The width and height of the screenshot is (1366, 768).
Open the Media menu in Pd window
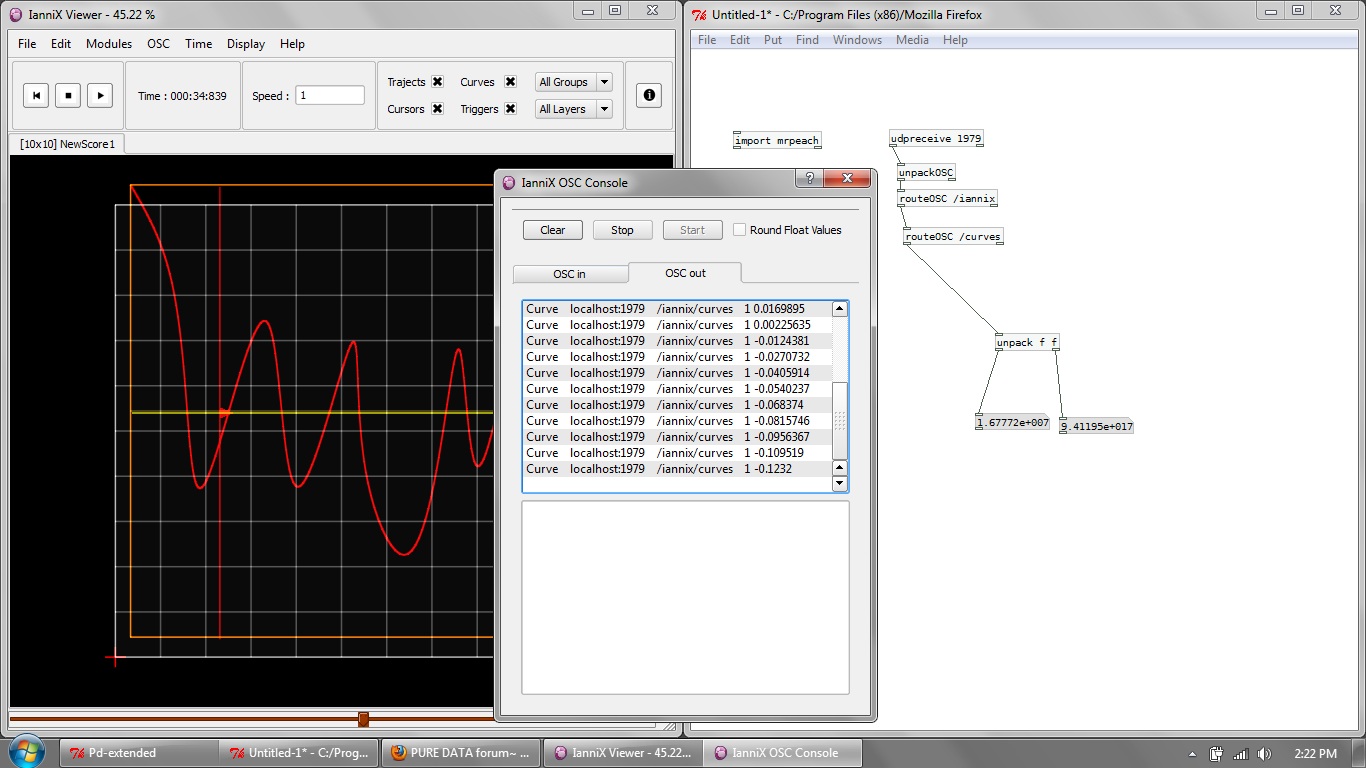912,40
